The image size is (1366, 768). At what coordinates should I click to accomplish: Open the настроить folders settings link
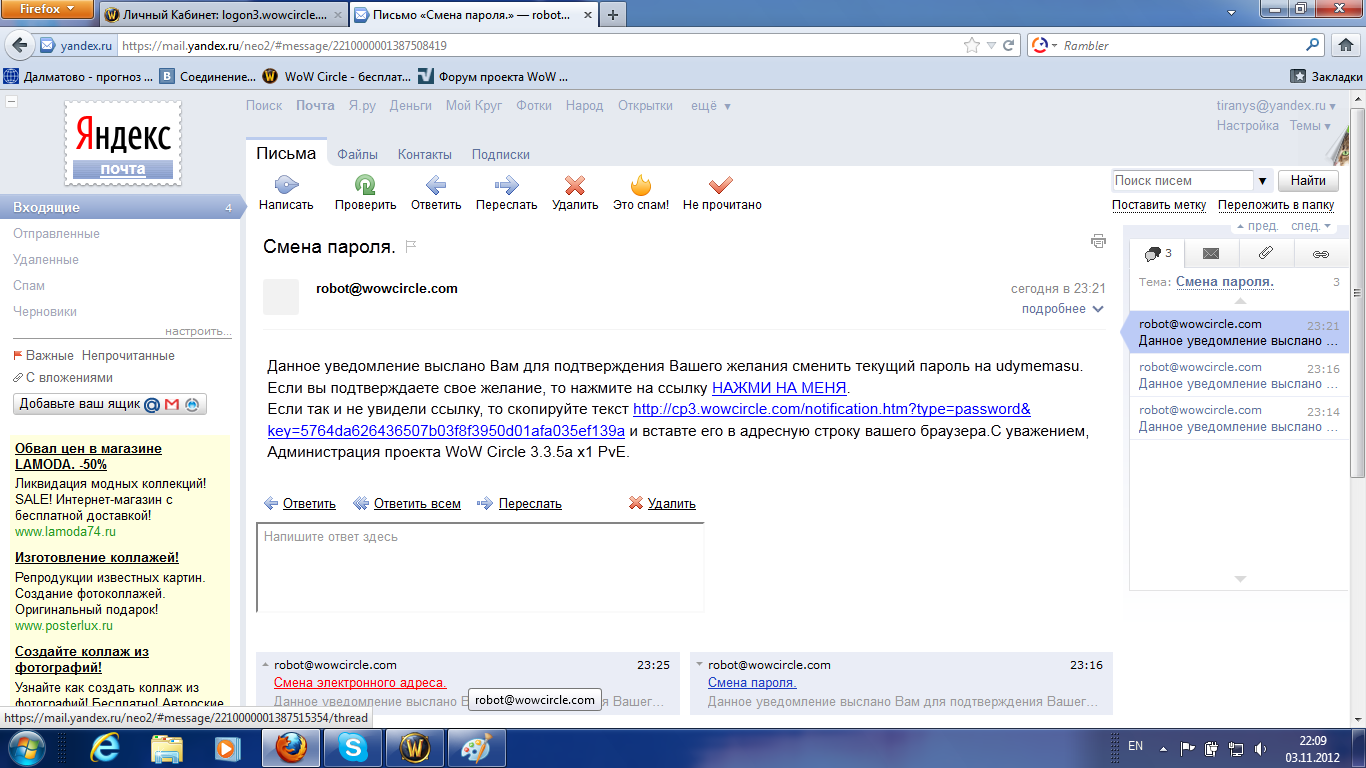point(198,331)
